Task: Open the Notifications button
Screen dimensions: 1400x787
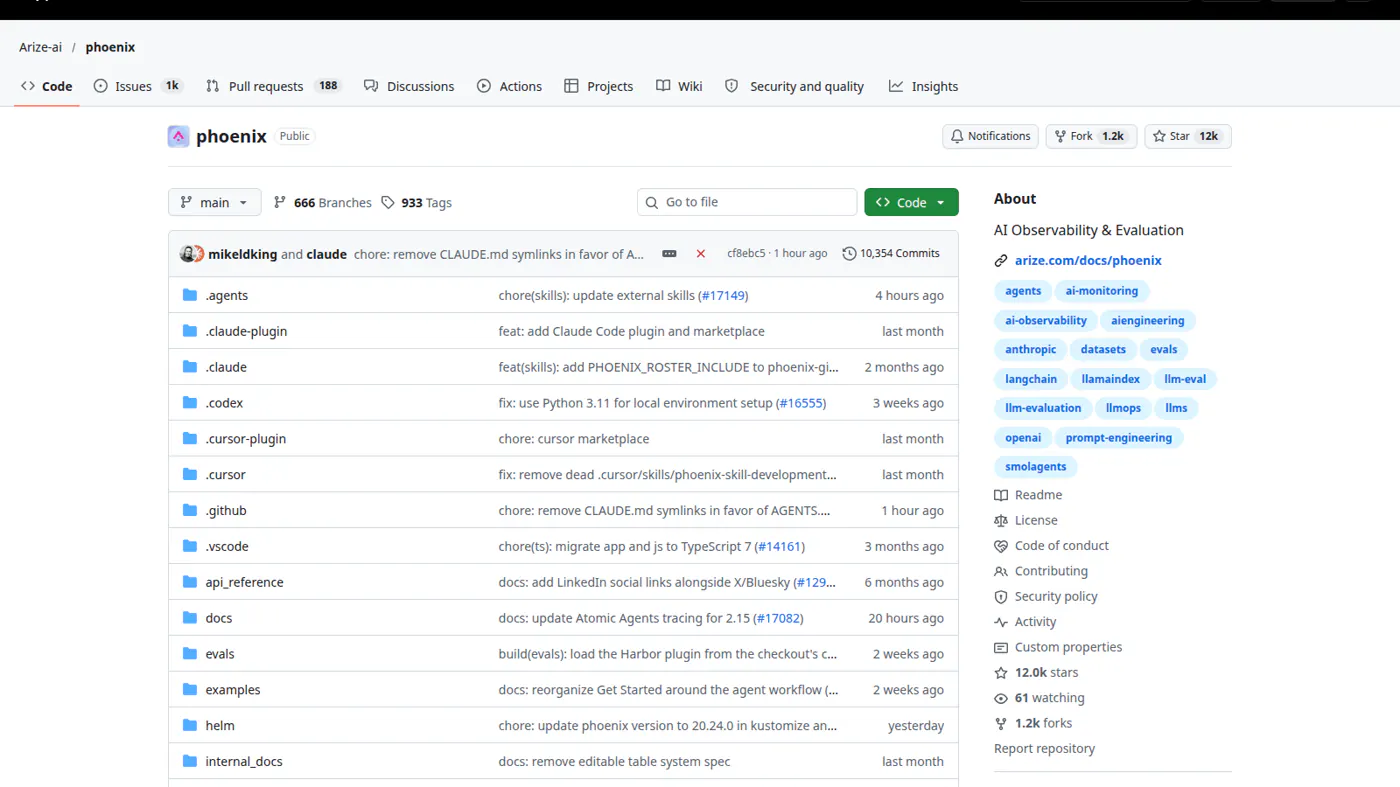Action: tap(990, 136)
